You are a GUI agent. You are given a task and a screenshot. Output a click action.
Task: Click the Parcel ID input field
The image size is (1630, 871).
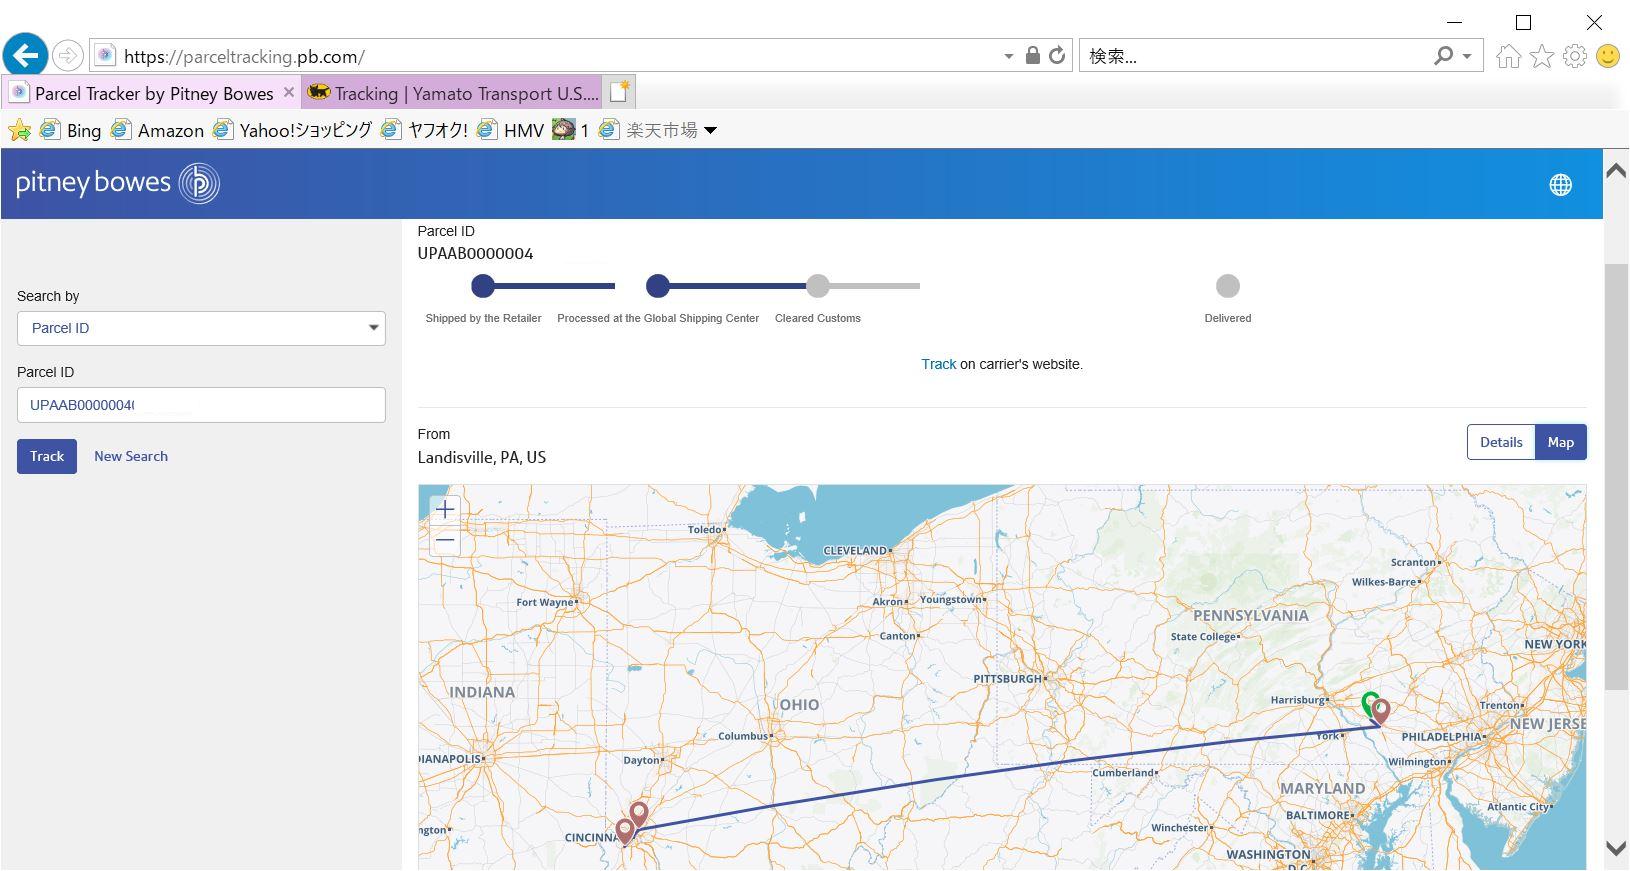(x=201, y=405)
